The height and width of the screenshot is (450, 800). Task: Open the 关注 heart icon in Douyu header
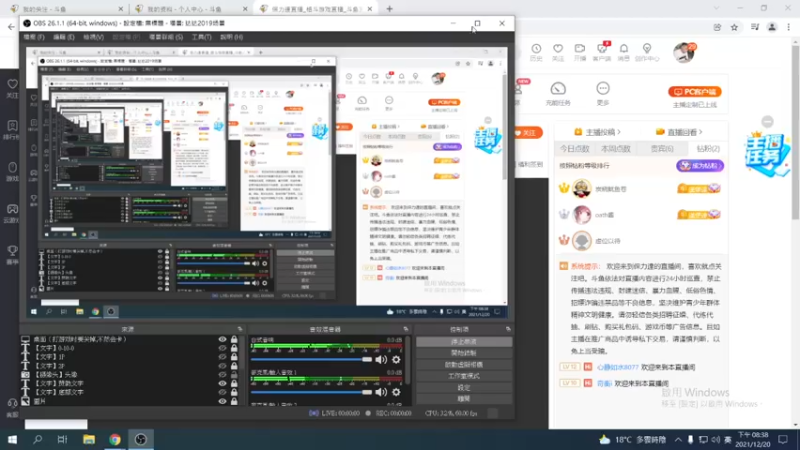(x=558, y=52)
